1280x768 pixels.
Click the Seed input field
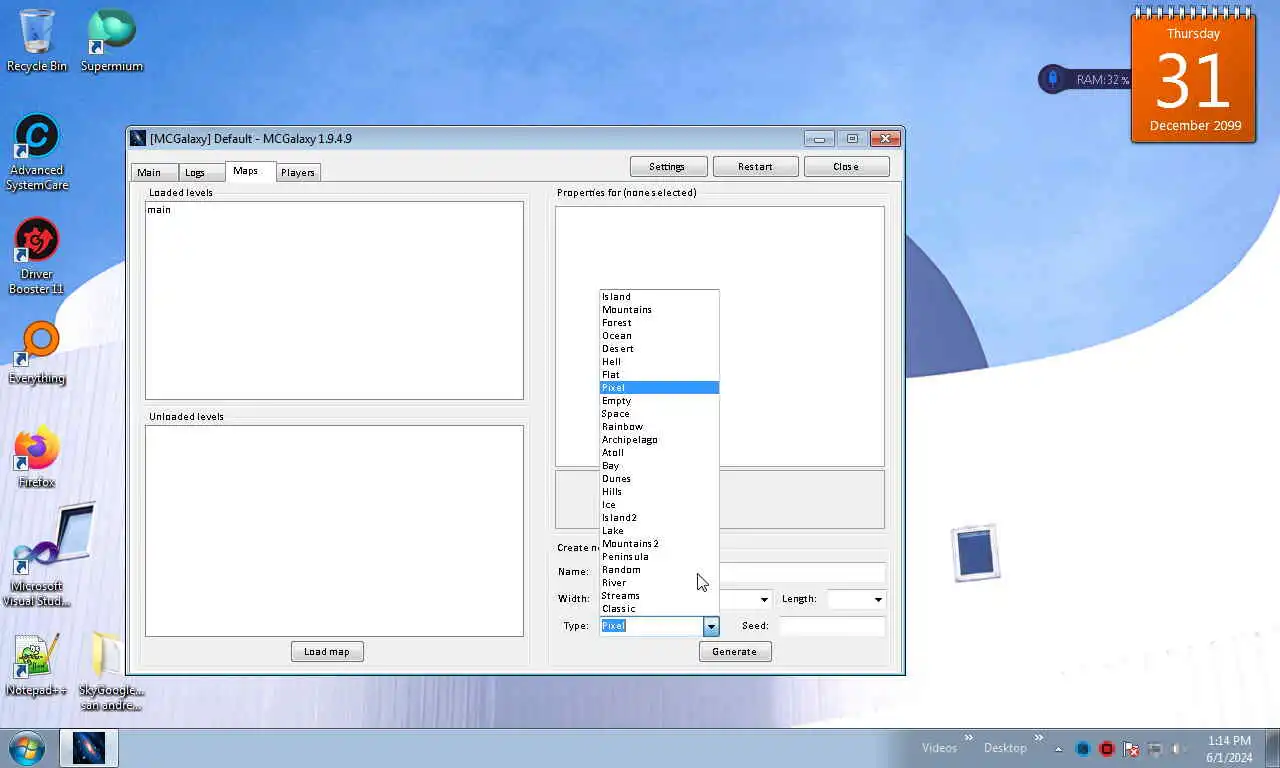[832, 626]
